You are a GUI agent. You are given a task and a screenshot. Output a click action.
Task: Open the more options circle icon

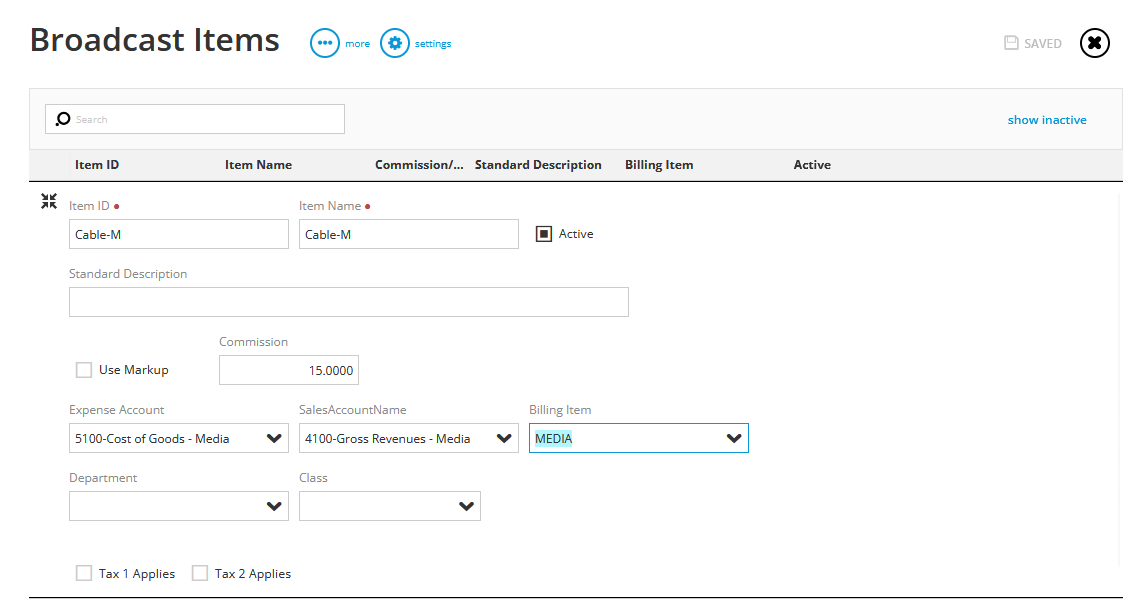tap(324, 43)
